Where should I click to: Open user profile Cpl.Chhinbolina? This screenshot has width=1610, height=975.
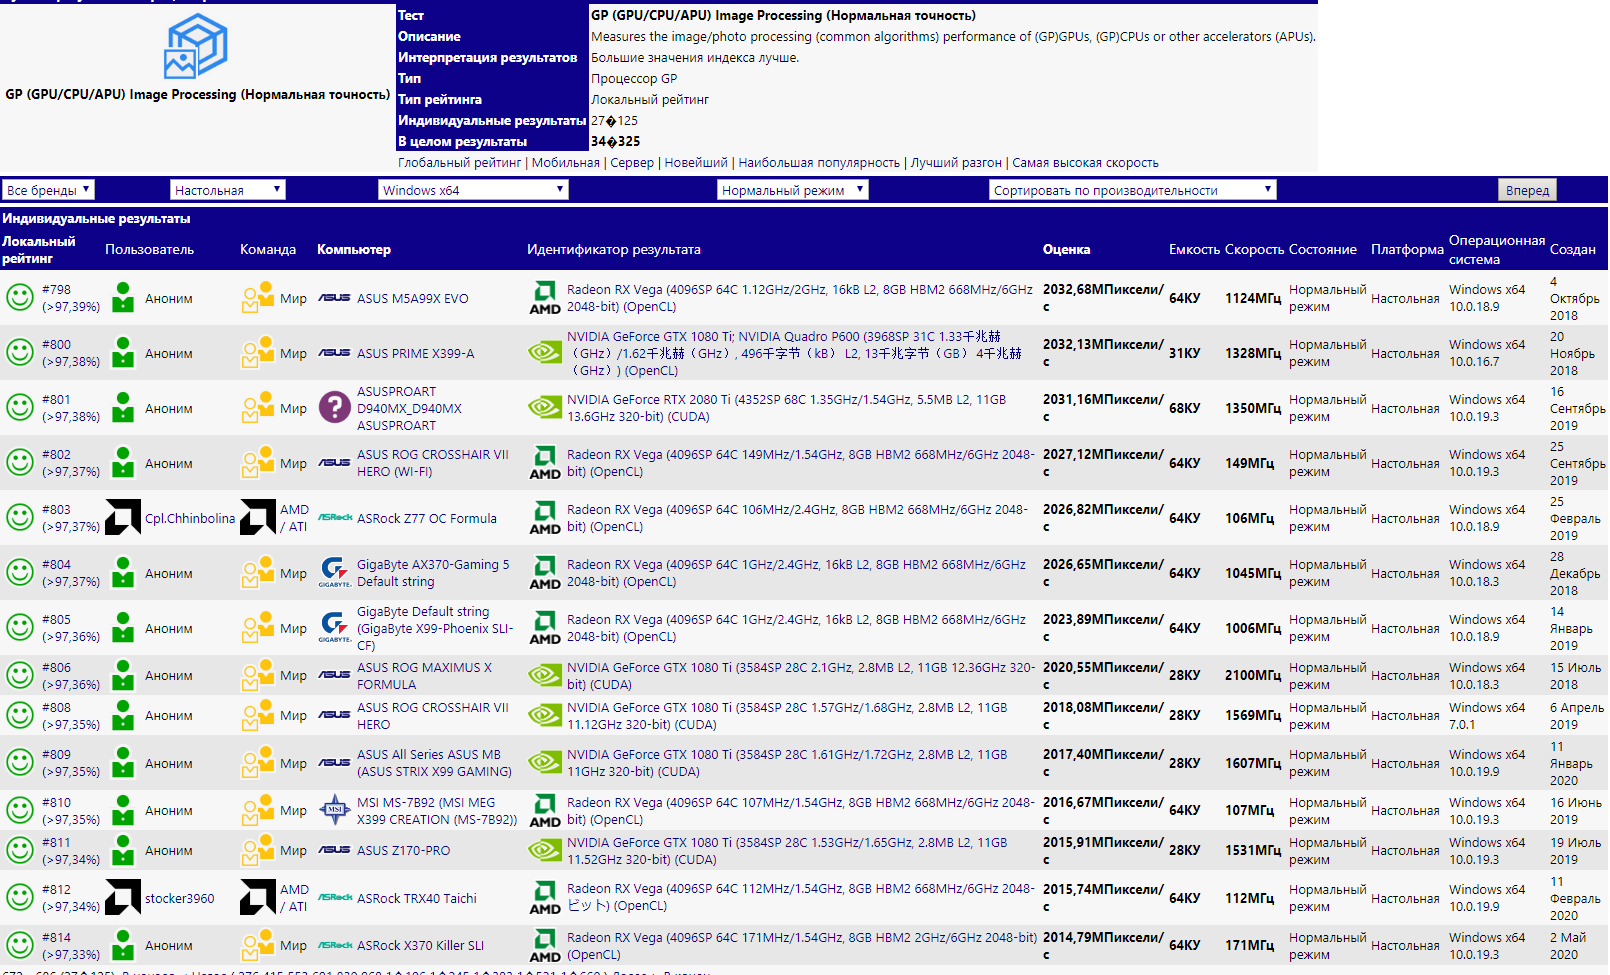pos(190,518)
